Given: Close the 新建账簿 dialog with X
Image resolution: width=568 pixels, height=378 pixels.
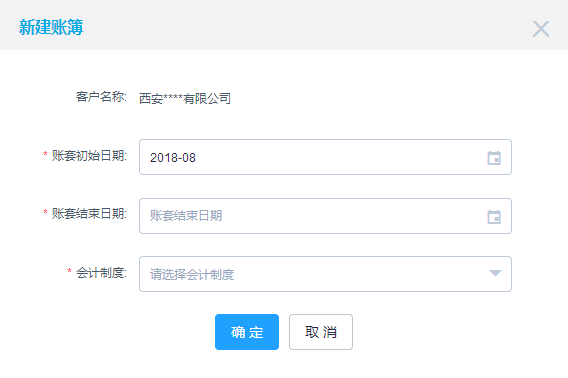Looking at the screenshot, I should pyautogui.click(x=541, y=29).
